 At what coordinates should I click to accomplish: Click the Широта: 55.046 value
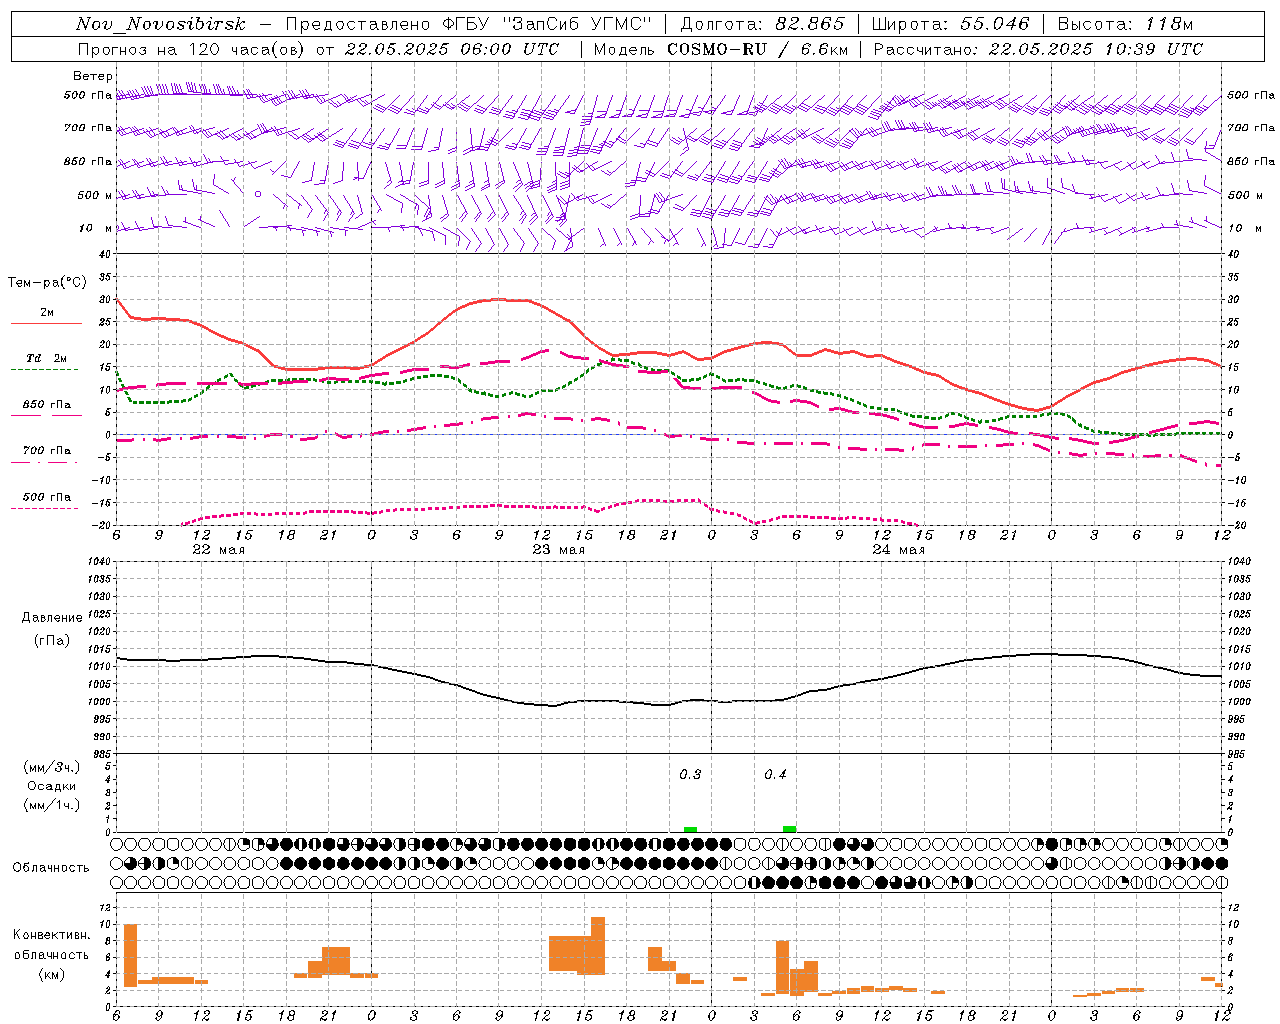[x=951, y=24]
